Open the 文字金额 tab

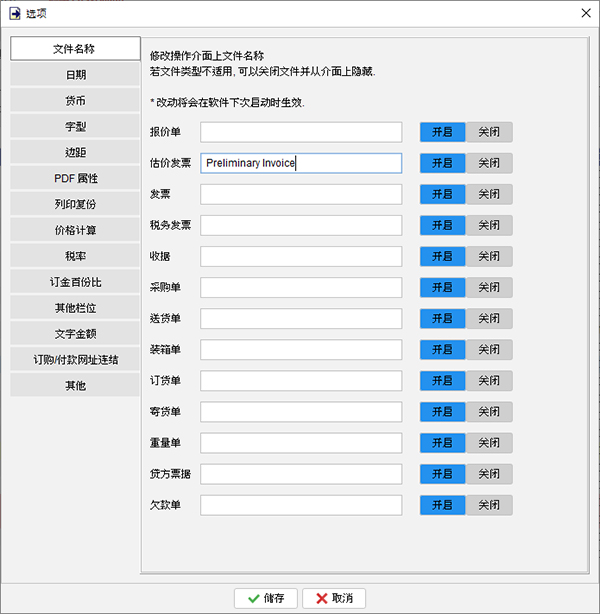tap(75, 334)
